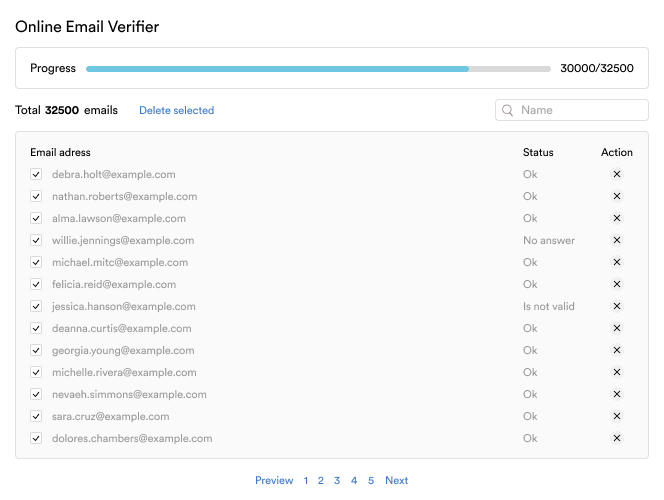This screenshot has width=664, height=500.
Task: Delete sara.cruz@example.com row via X icon
Action: [x=617, y=416]
